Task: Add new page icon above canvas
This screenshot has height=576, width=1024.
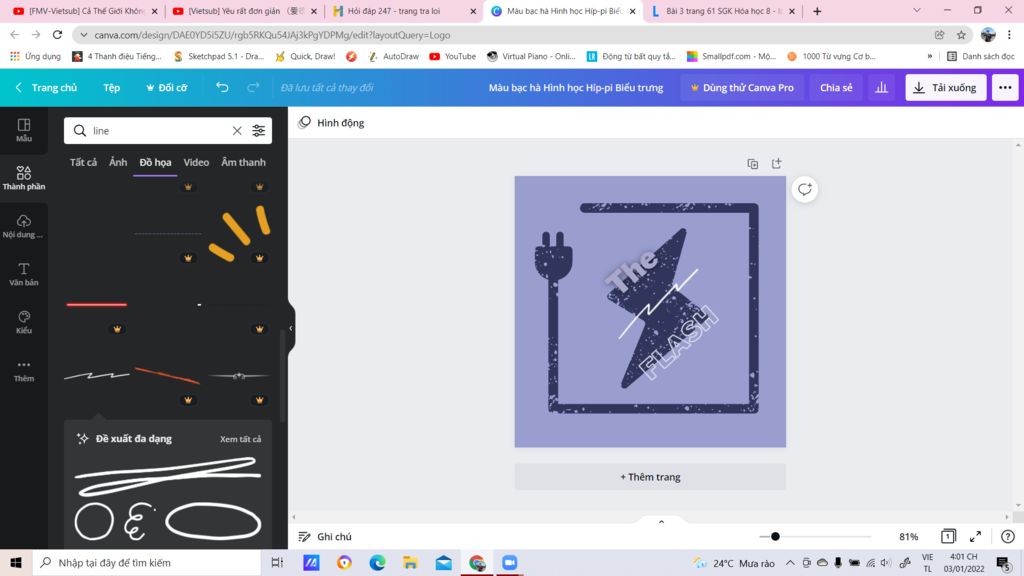Action: (x=776, y=163)
